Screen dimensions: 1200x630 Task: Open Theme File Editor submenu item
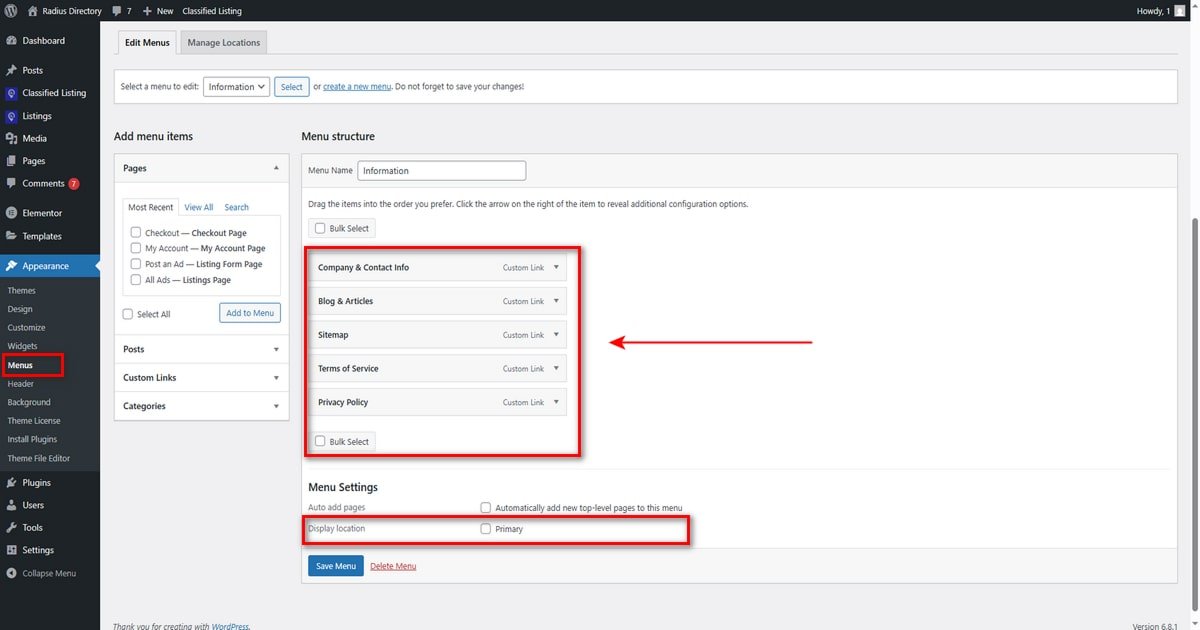pos(39,458)
